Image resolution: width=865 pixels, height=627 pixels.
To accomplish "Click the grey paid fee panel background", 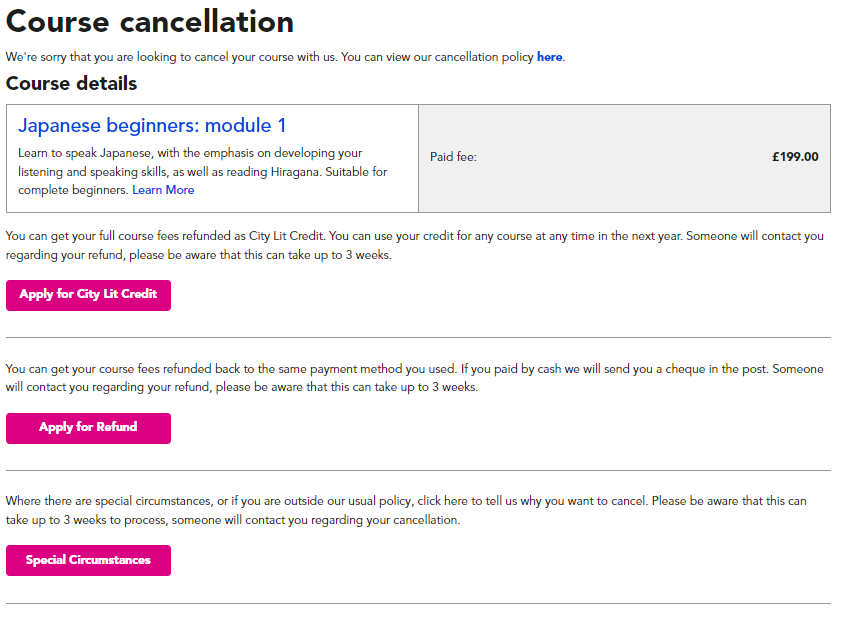I will pyautogui.click(x=620, y=190).
